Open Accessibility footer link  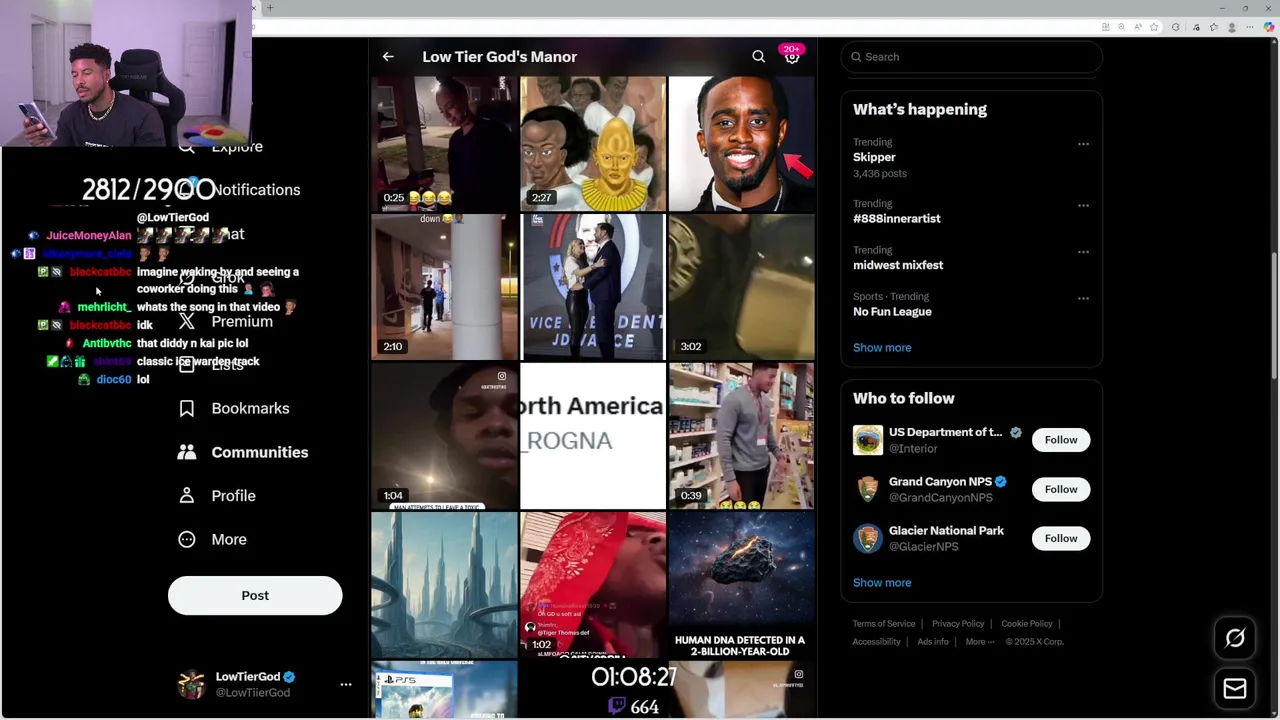click(877, 642)
